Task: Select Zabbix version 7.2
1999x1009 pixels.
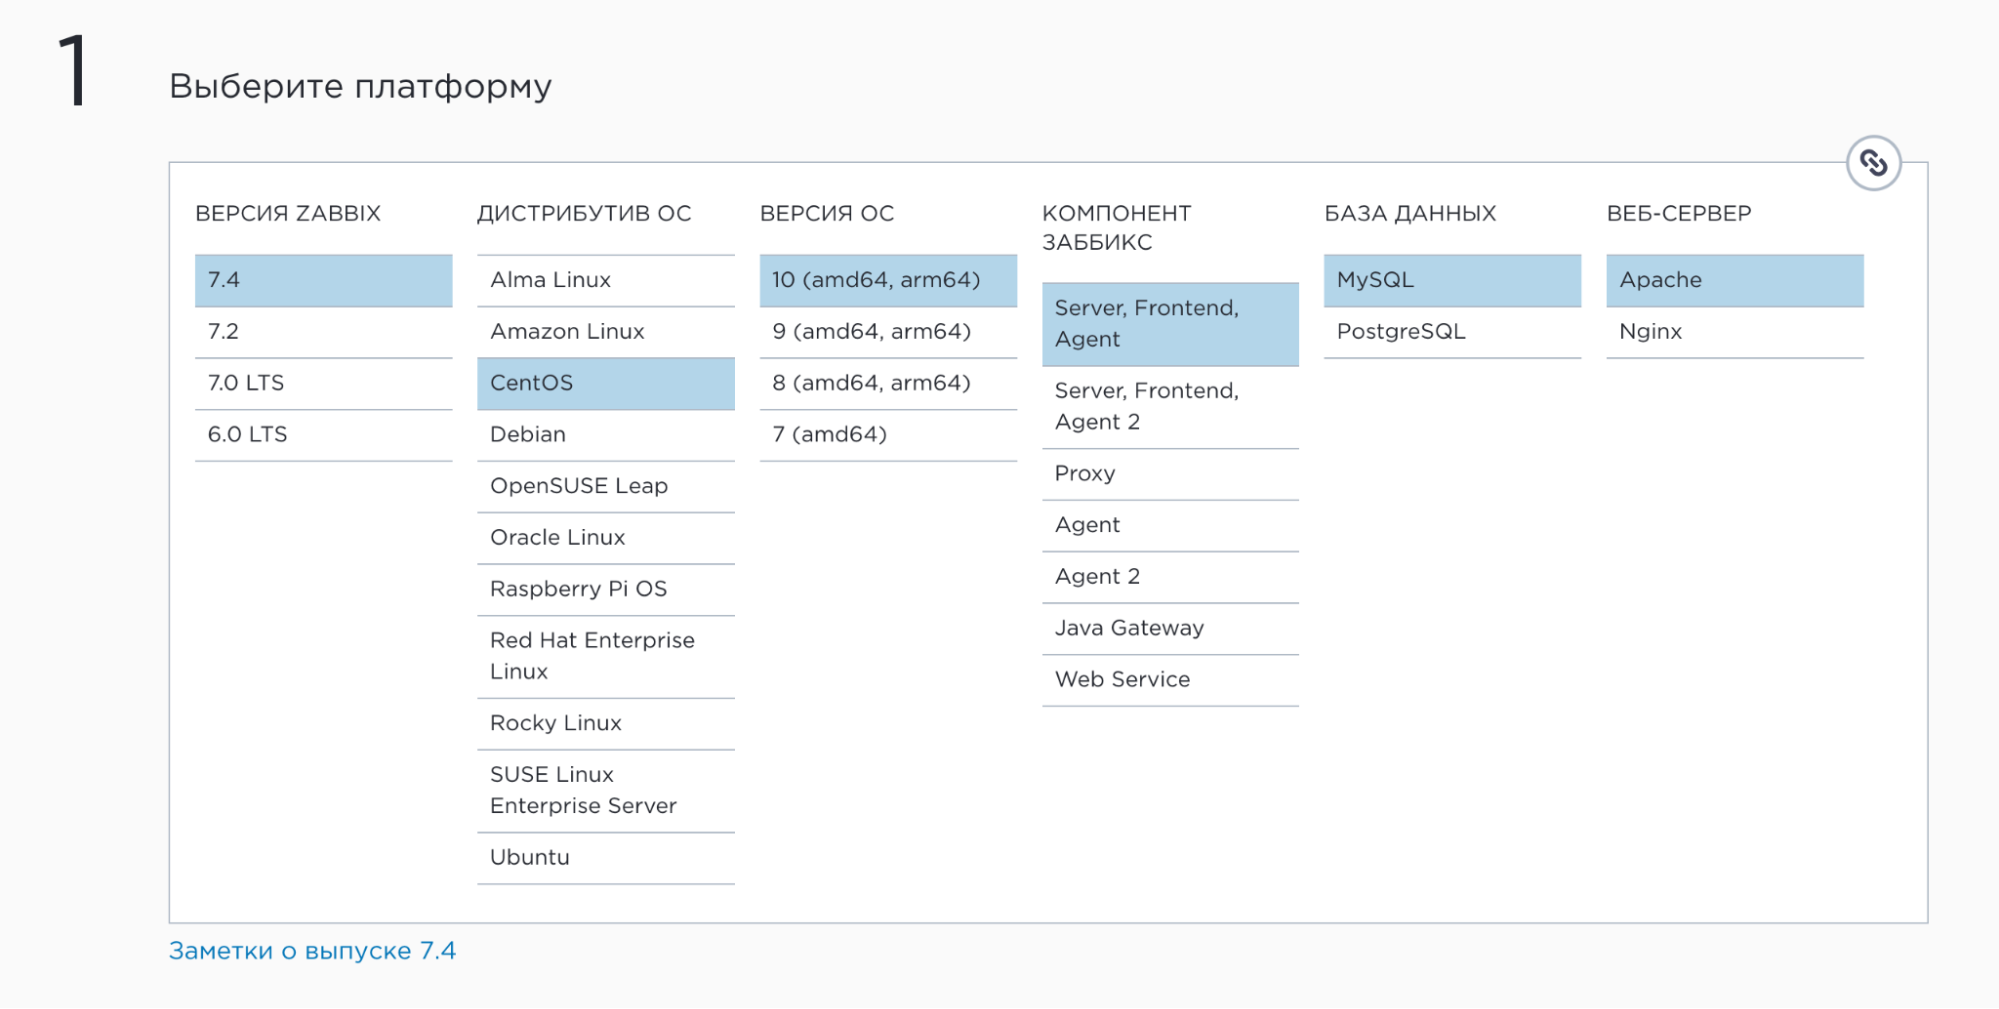Action: [323, 332]
